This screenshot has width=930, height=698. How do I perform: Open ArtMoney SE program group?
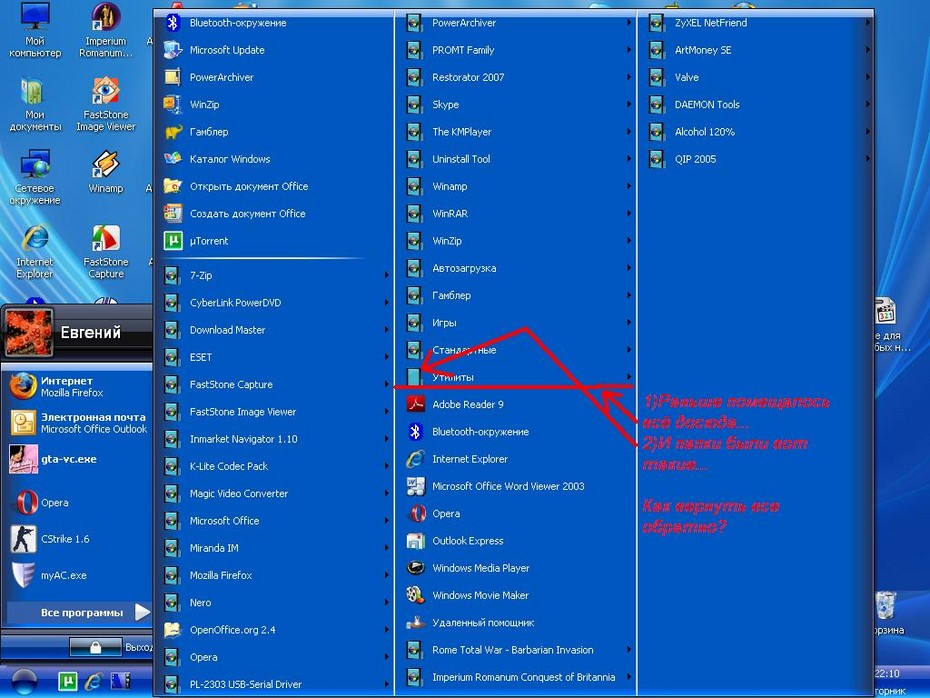pyautogui.click(x=757, y=50)
